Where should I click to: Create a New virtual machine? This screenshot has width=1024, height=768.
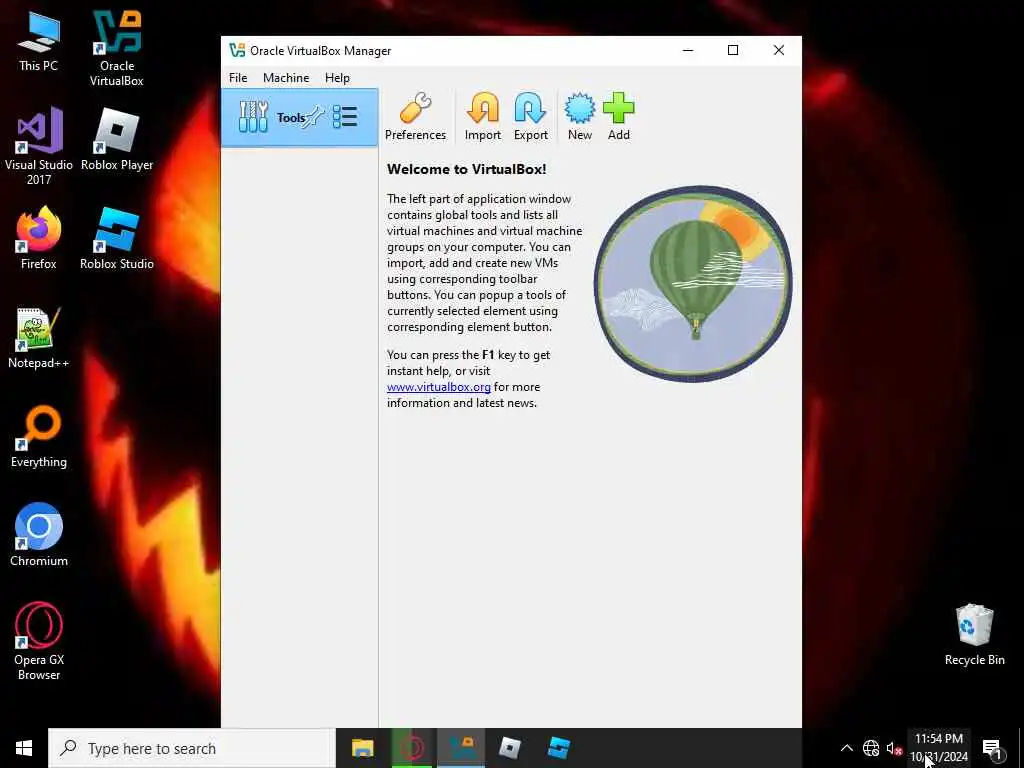click(x=580, y=116)
